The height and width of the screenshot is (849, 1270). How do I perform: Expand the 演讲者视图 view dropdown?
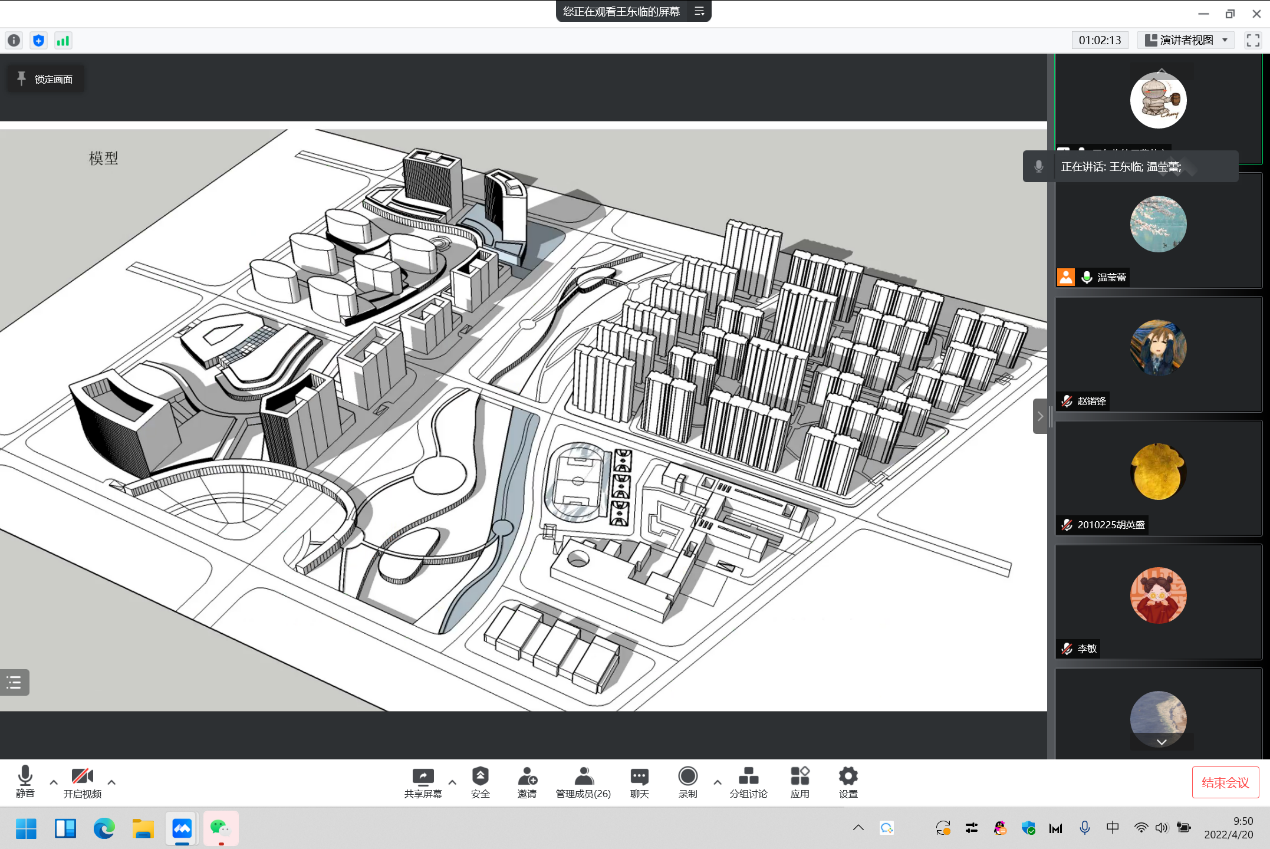point(1185,41)
